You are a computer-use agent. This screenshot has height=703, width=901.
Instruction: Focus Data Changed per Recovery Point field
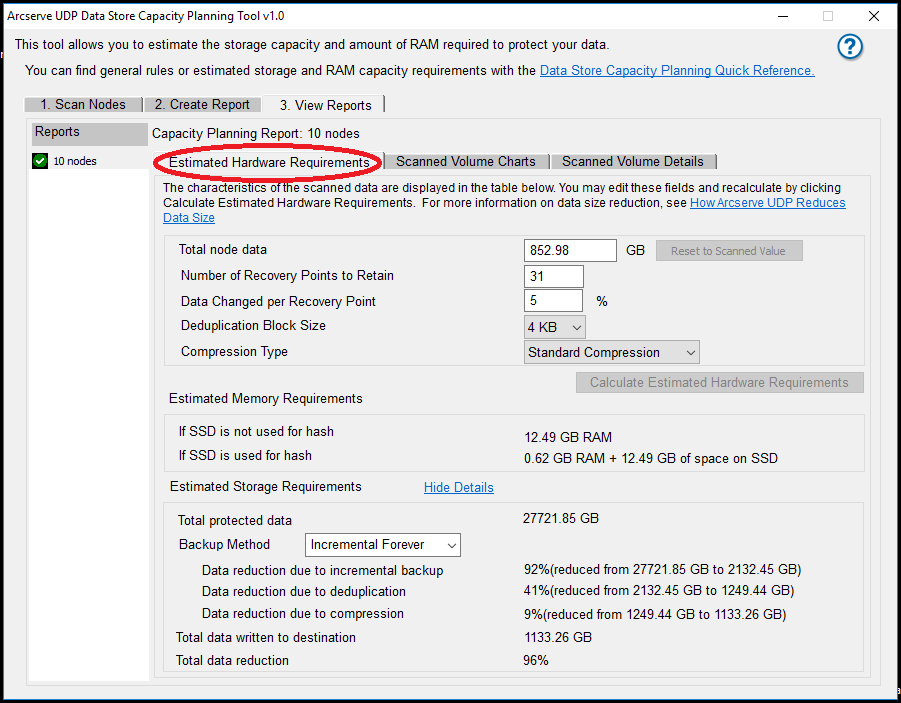tap(553, 301)
